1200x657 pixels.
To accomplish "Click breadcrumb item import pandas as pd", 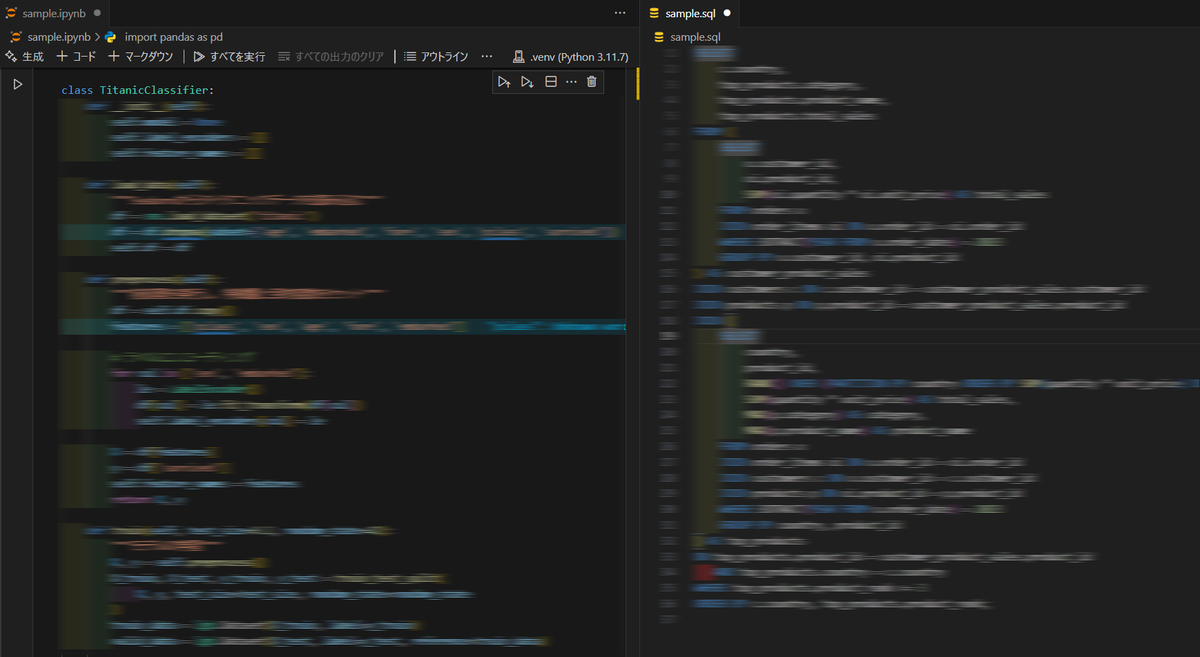I will tap(173, 37).
